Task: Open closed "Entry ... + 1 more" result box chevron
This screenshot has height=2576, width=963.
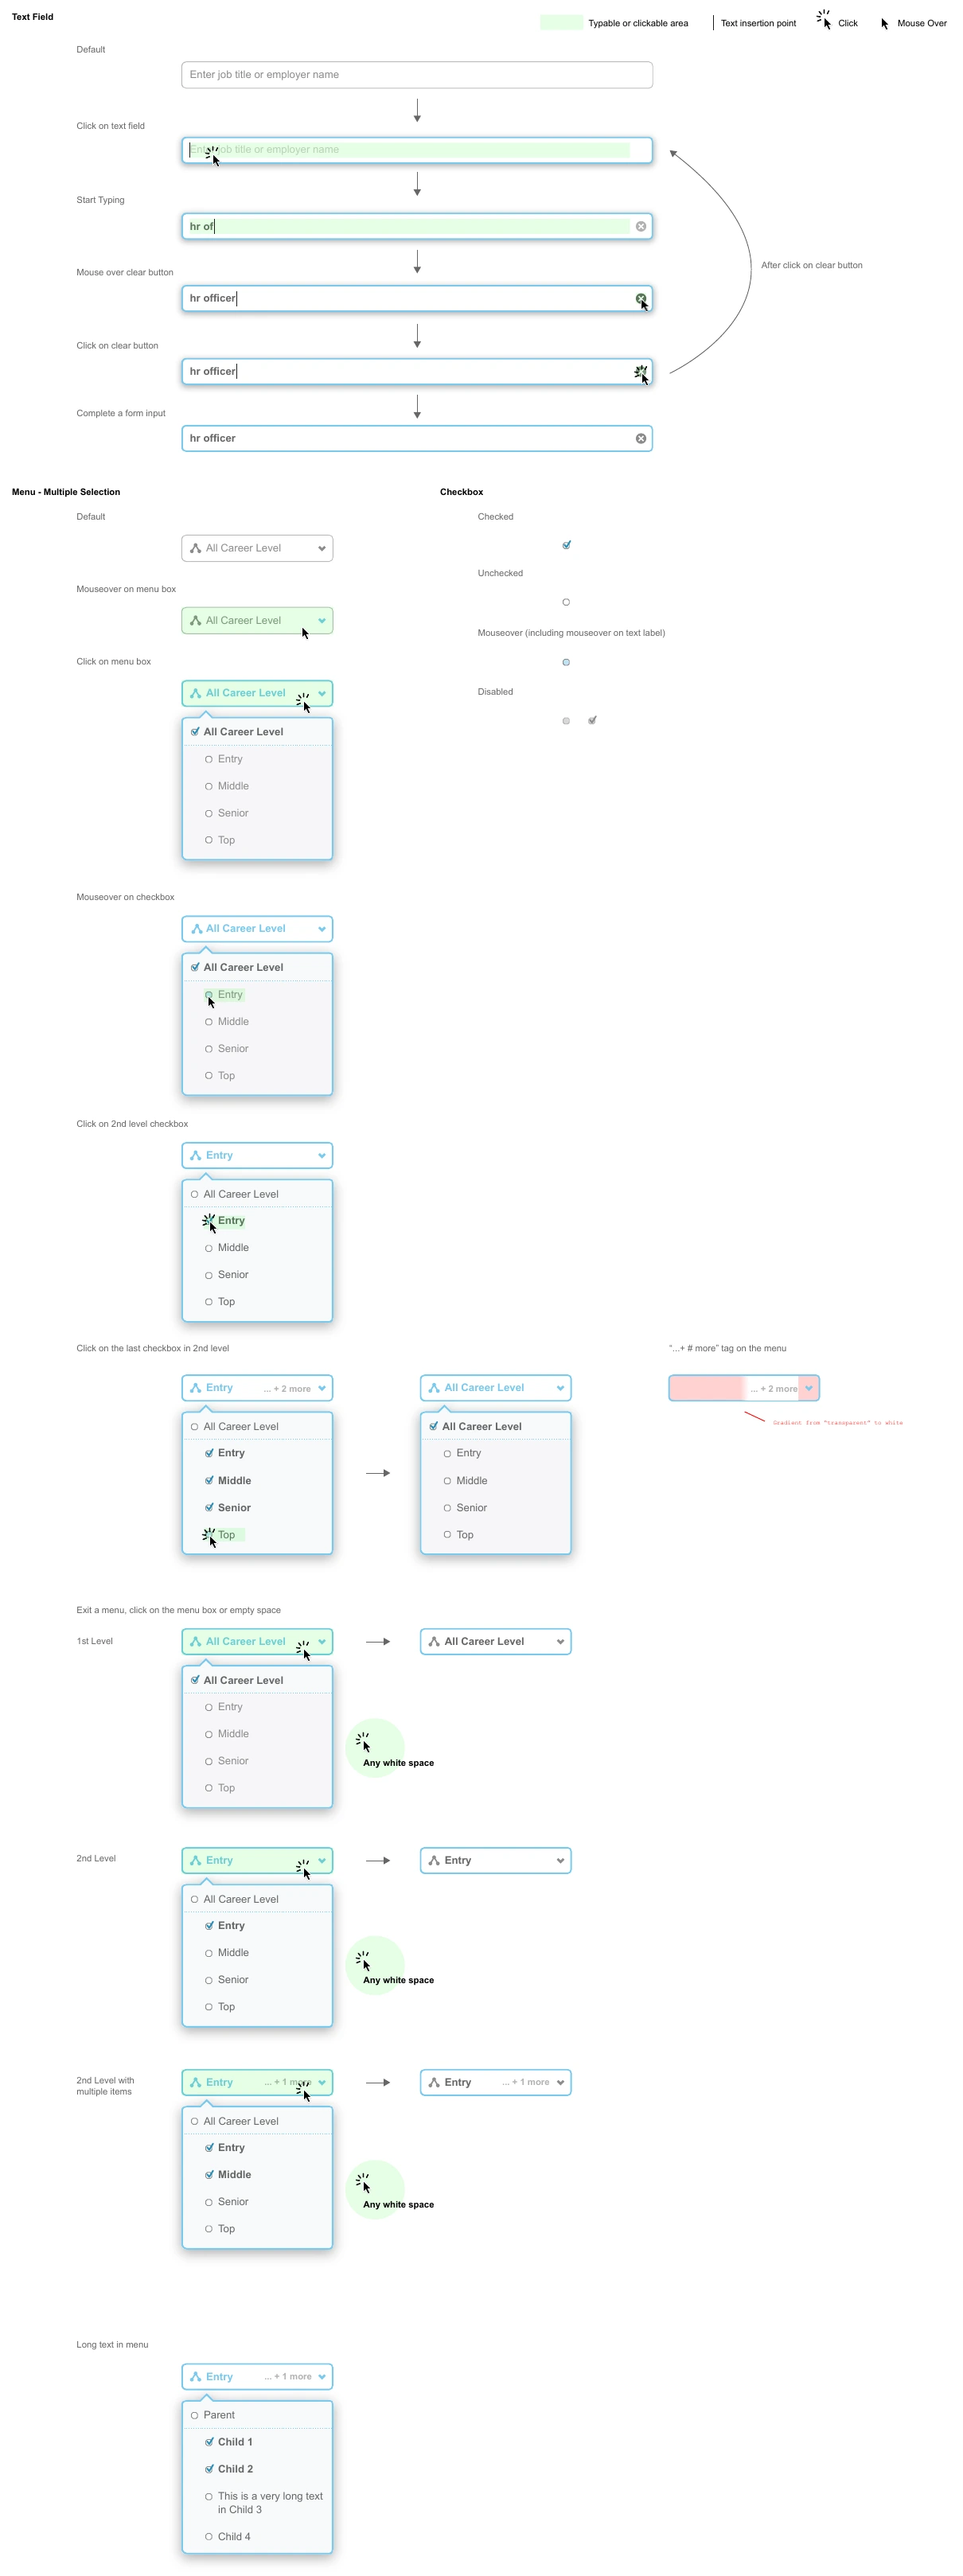Action: point(561,2082)
